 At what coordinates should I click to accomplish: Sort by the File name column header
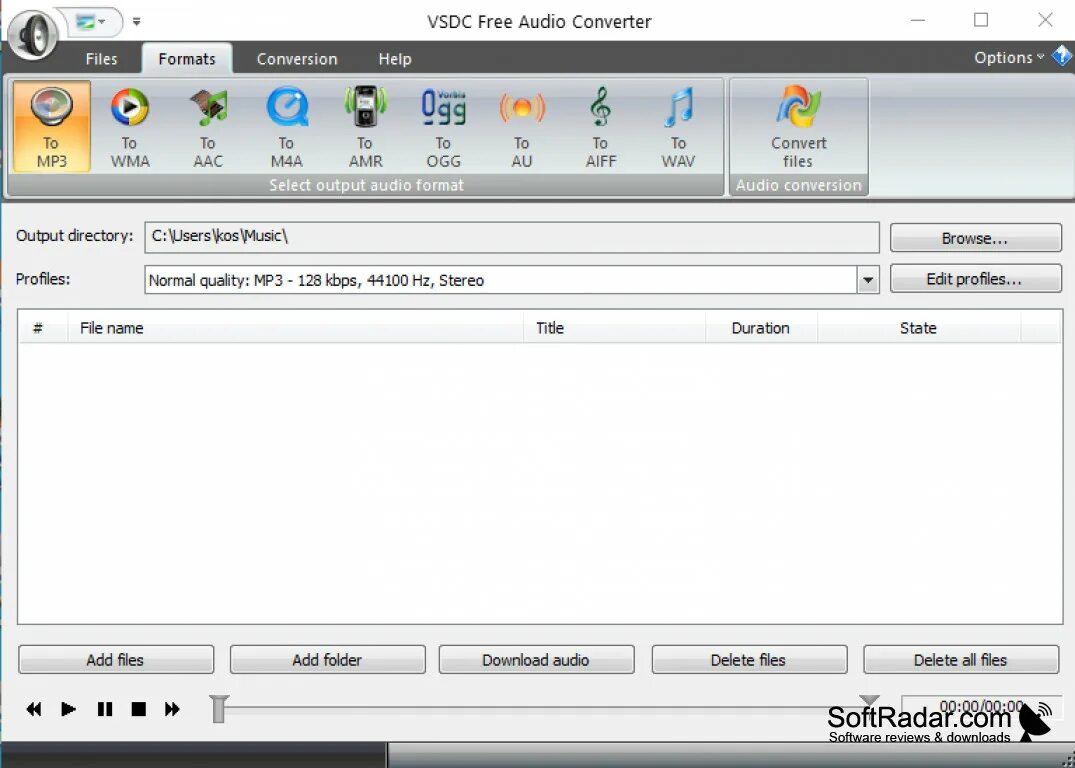pos(295,328)
